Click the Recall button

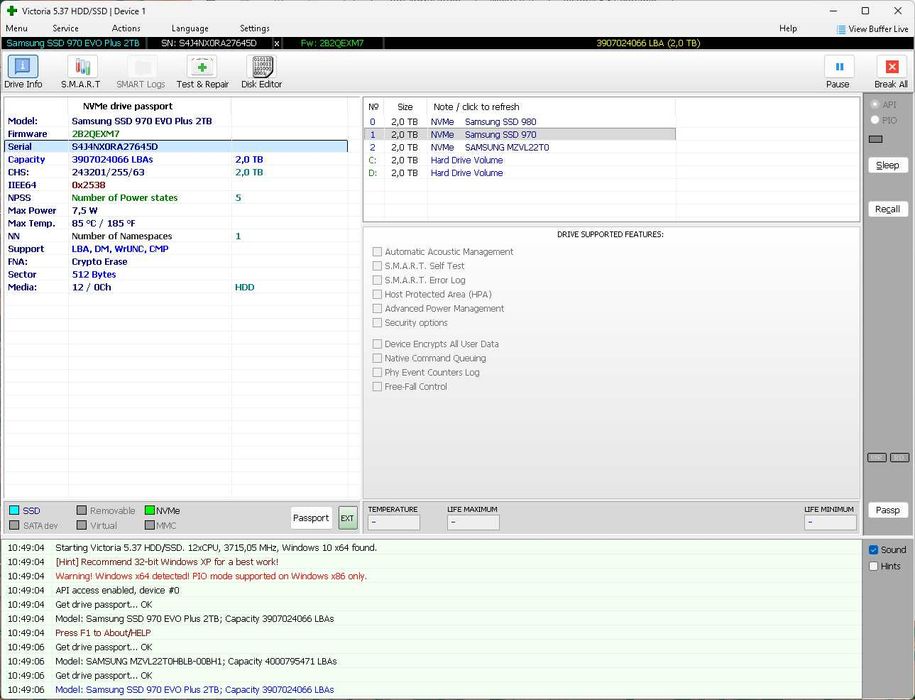[888, 209]
